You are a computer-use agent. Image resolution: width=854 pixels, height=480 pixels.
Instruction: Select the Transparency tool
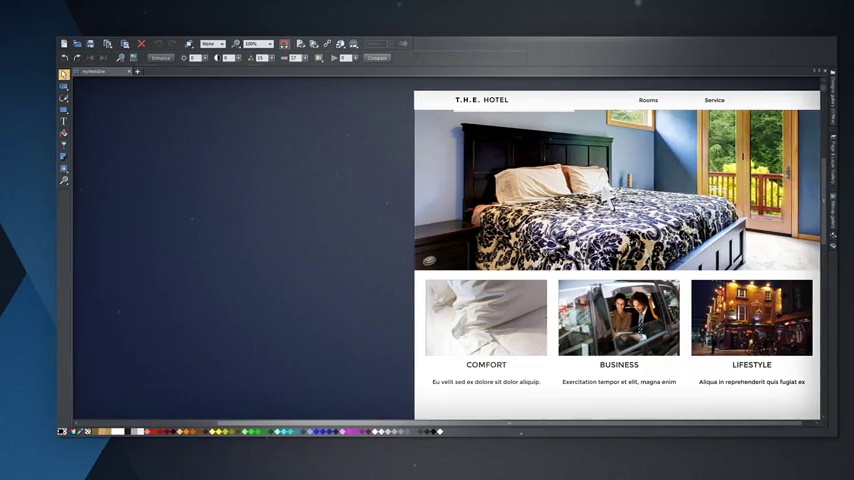tap(64, 145)
